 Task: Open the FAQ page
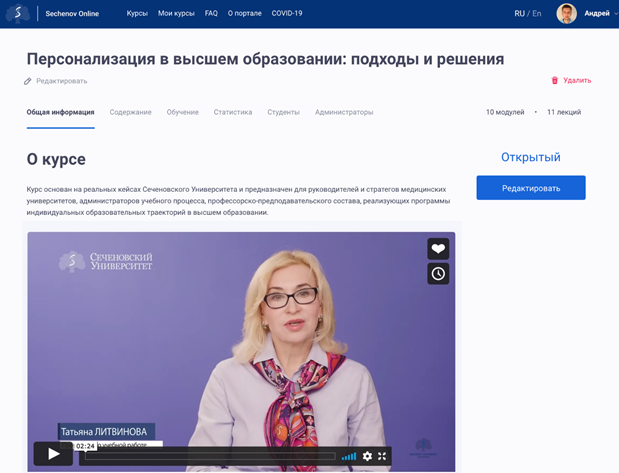point(211,13)
